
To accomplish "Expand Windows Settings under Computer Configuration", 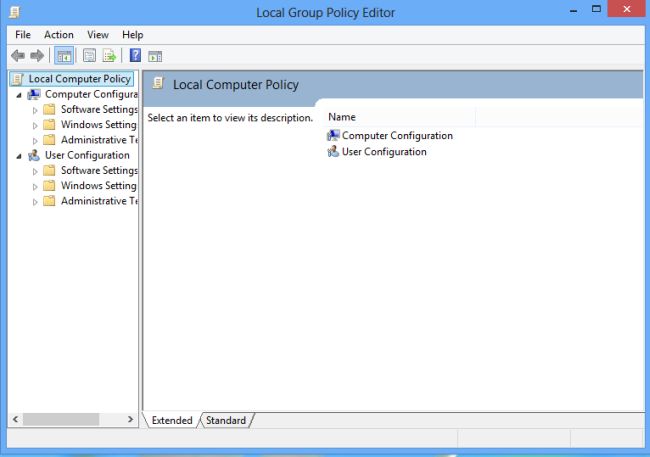I will tap(35, 125).
